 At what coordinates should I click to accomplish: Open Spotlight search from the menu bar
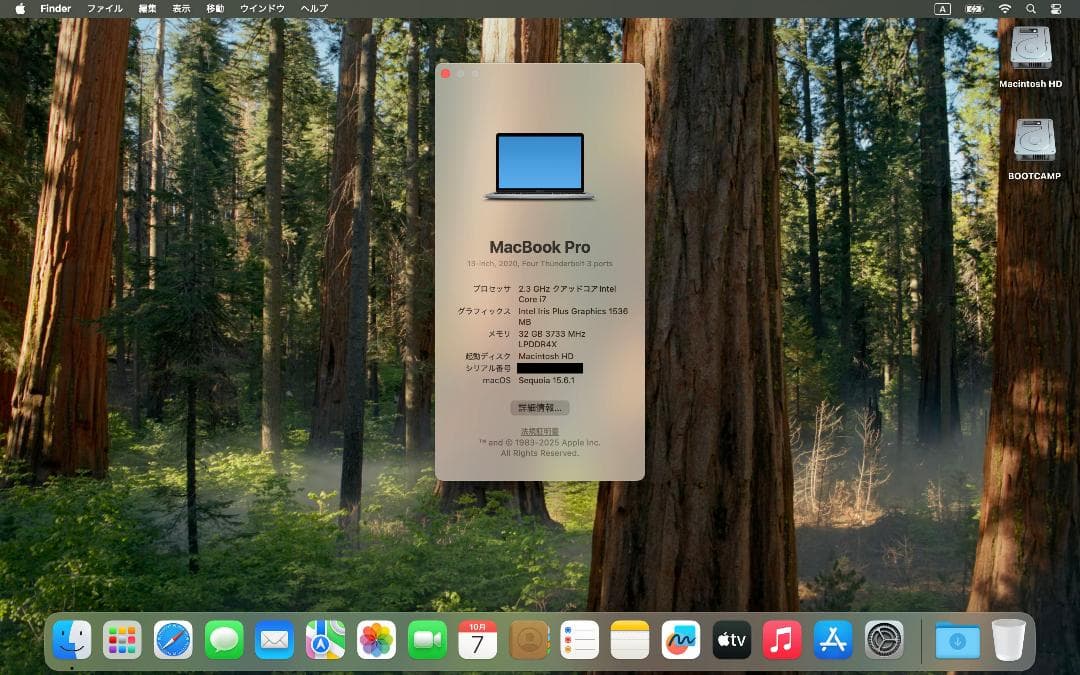coord(1031,8)
